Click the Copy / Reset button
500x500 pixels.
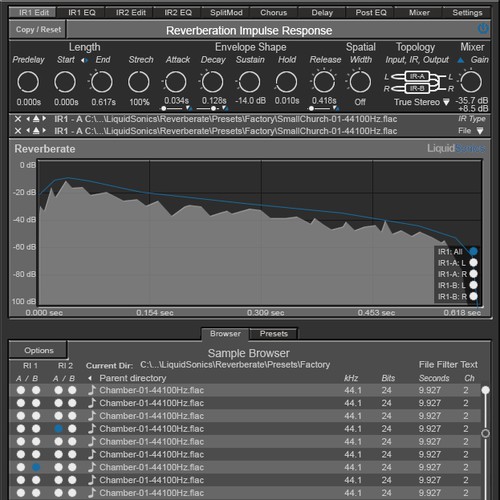click(38, 30)
